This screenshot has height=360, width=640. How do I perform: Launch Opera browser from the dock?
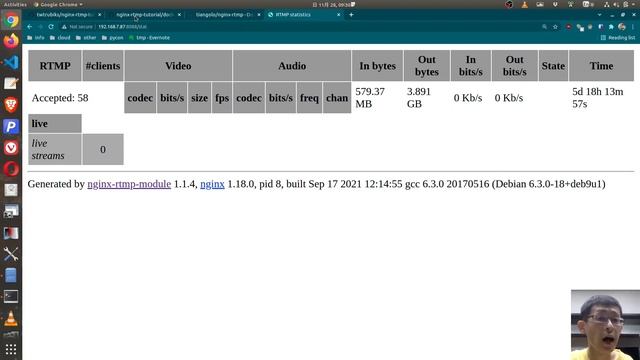pos(11,169)
